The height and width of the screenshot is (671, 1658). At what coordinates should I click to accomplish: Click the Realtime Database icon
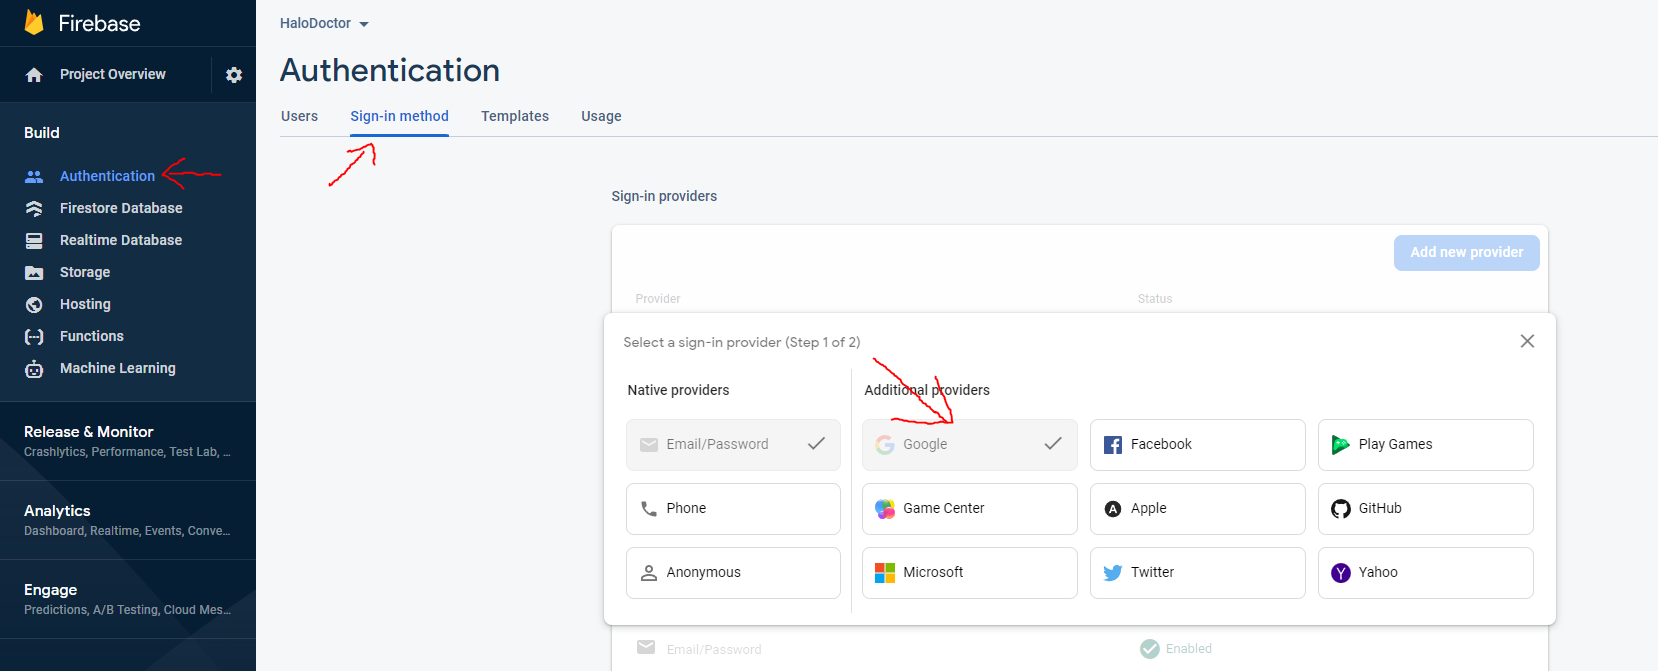[34, 240]
